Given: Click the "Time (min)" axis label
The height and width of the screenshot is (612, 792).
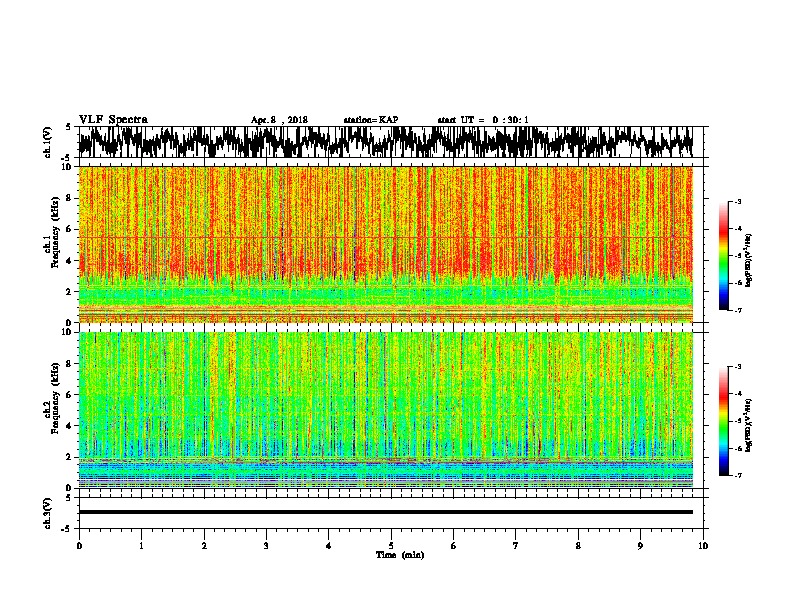Looking at the screenshot, I should point(400,555).
